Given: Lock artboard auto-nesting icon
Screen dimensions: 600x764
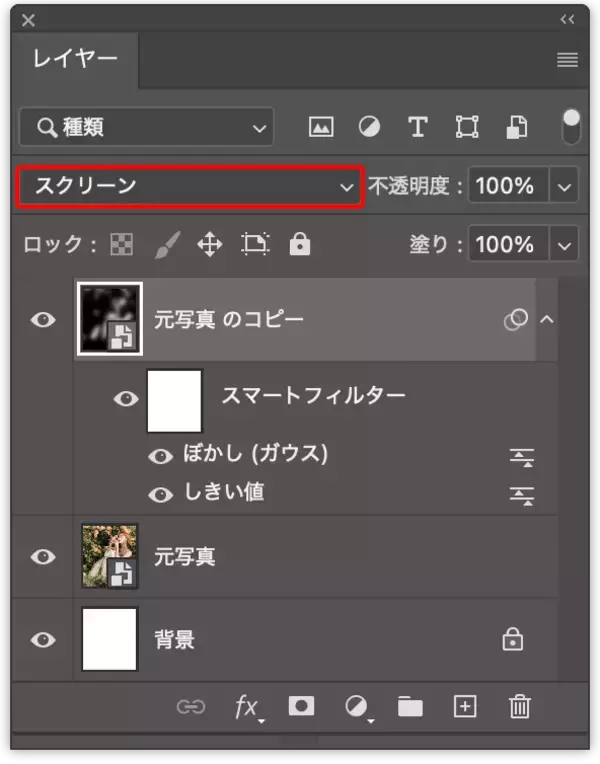Looking at the screenshot, I should [x=255, y=244].
